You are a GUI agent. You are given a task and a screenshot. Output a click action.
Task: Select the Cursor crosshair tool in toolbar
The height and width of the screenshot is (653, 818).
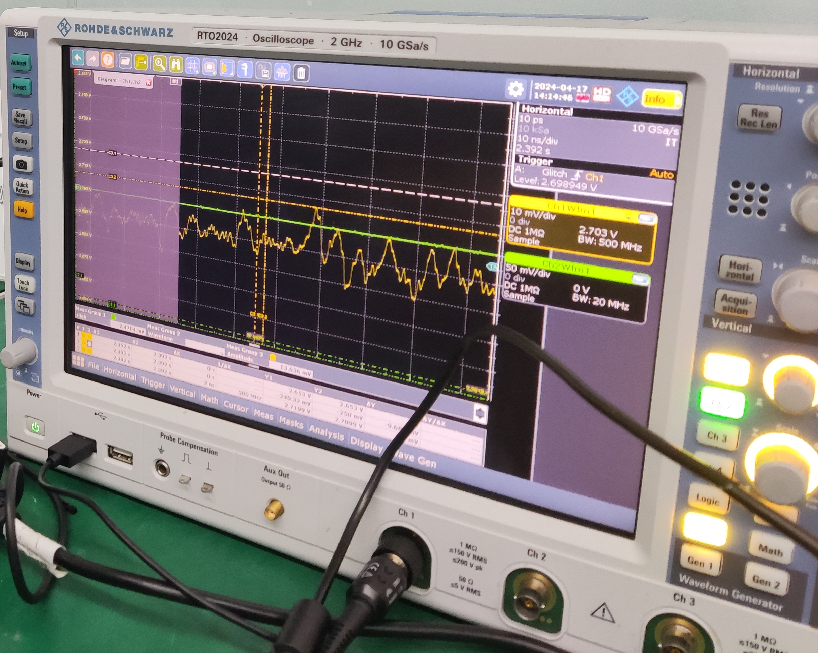pos(193,66)
